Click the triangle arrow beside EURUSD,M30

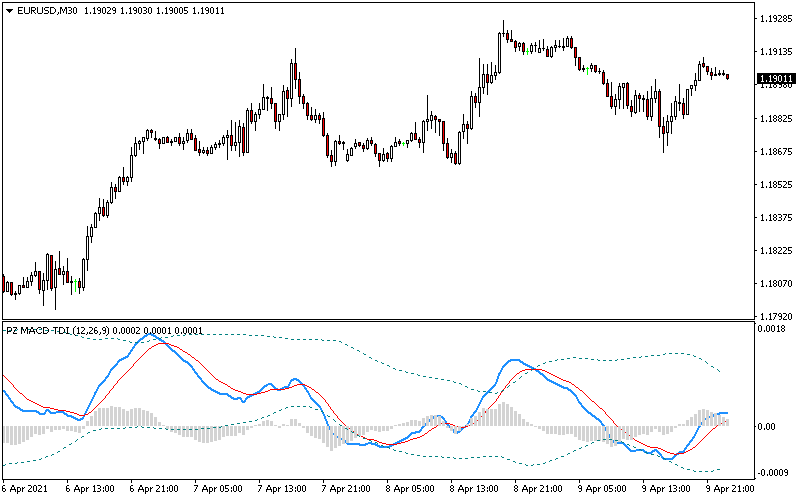[x=9, y=10]
